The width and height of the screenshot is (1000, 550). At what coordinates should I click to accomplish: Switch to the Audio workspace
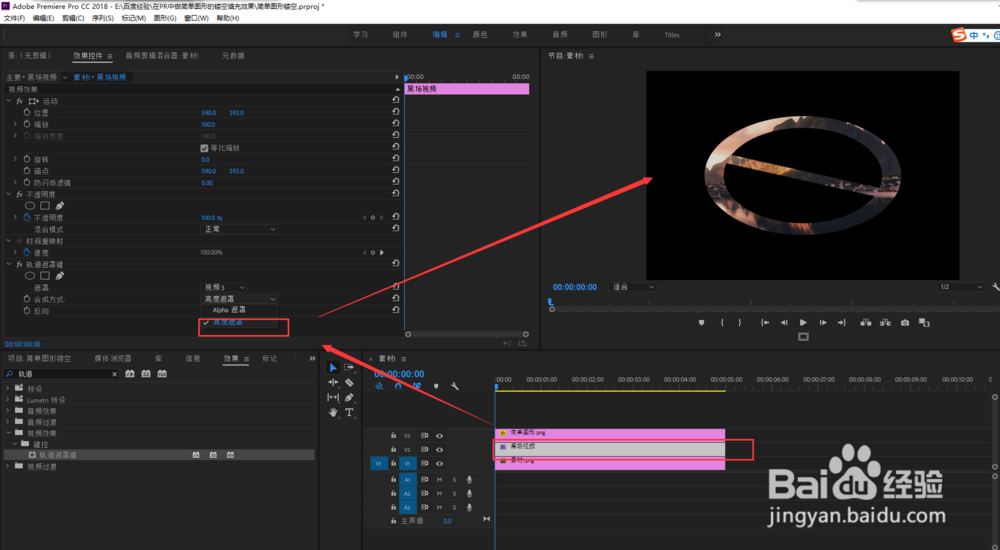[x=559, y=34]
